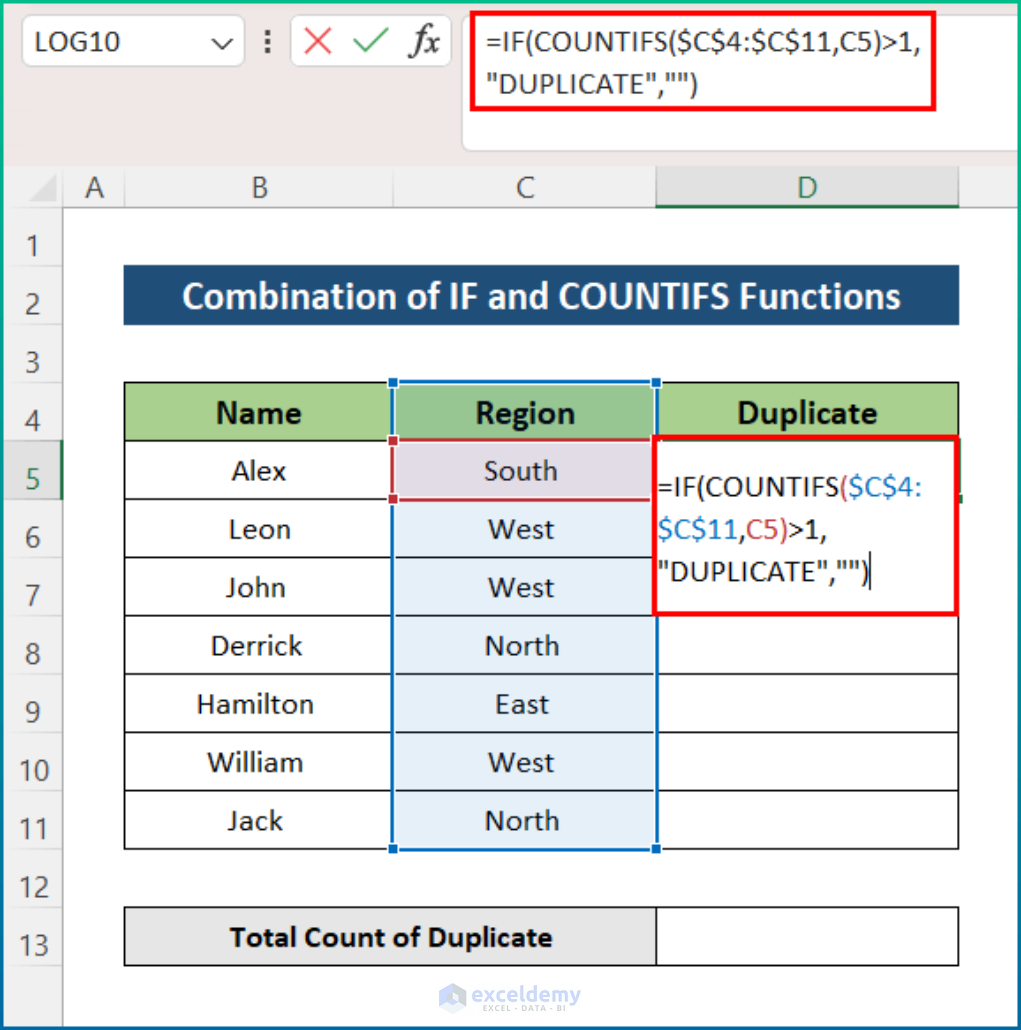
Task: Click into the LOG10 Name Box field
Action: click(x=110, y=43)
